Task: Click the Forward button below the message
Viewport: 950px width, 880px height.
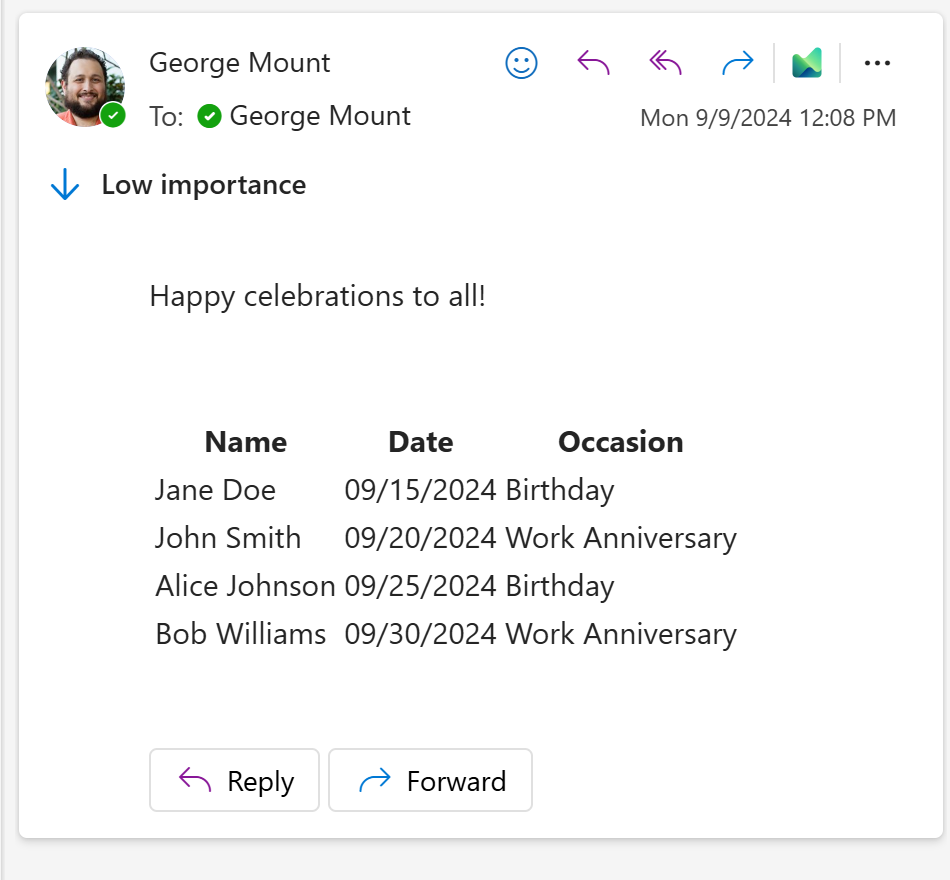Action: [431, 780]
